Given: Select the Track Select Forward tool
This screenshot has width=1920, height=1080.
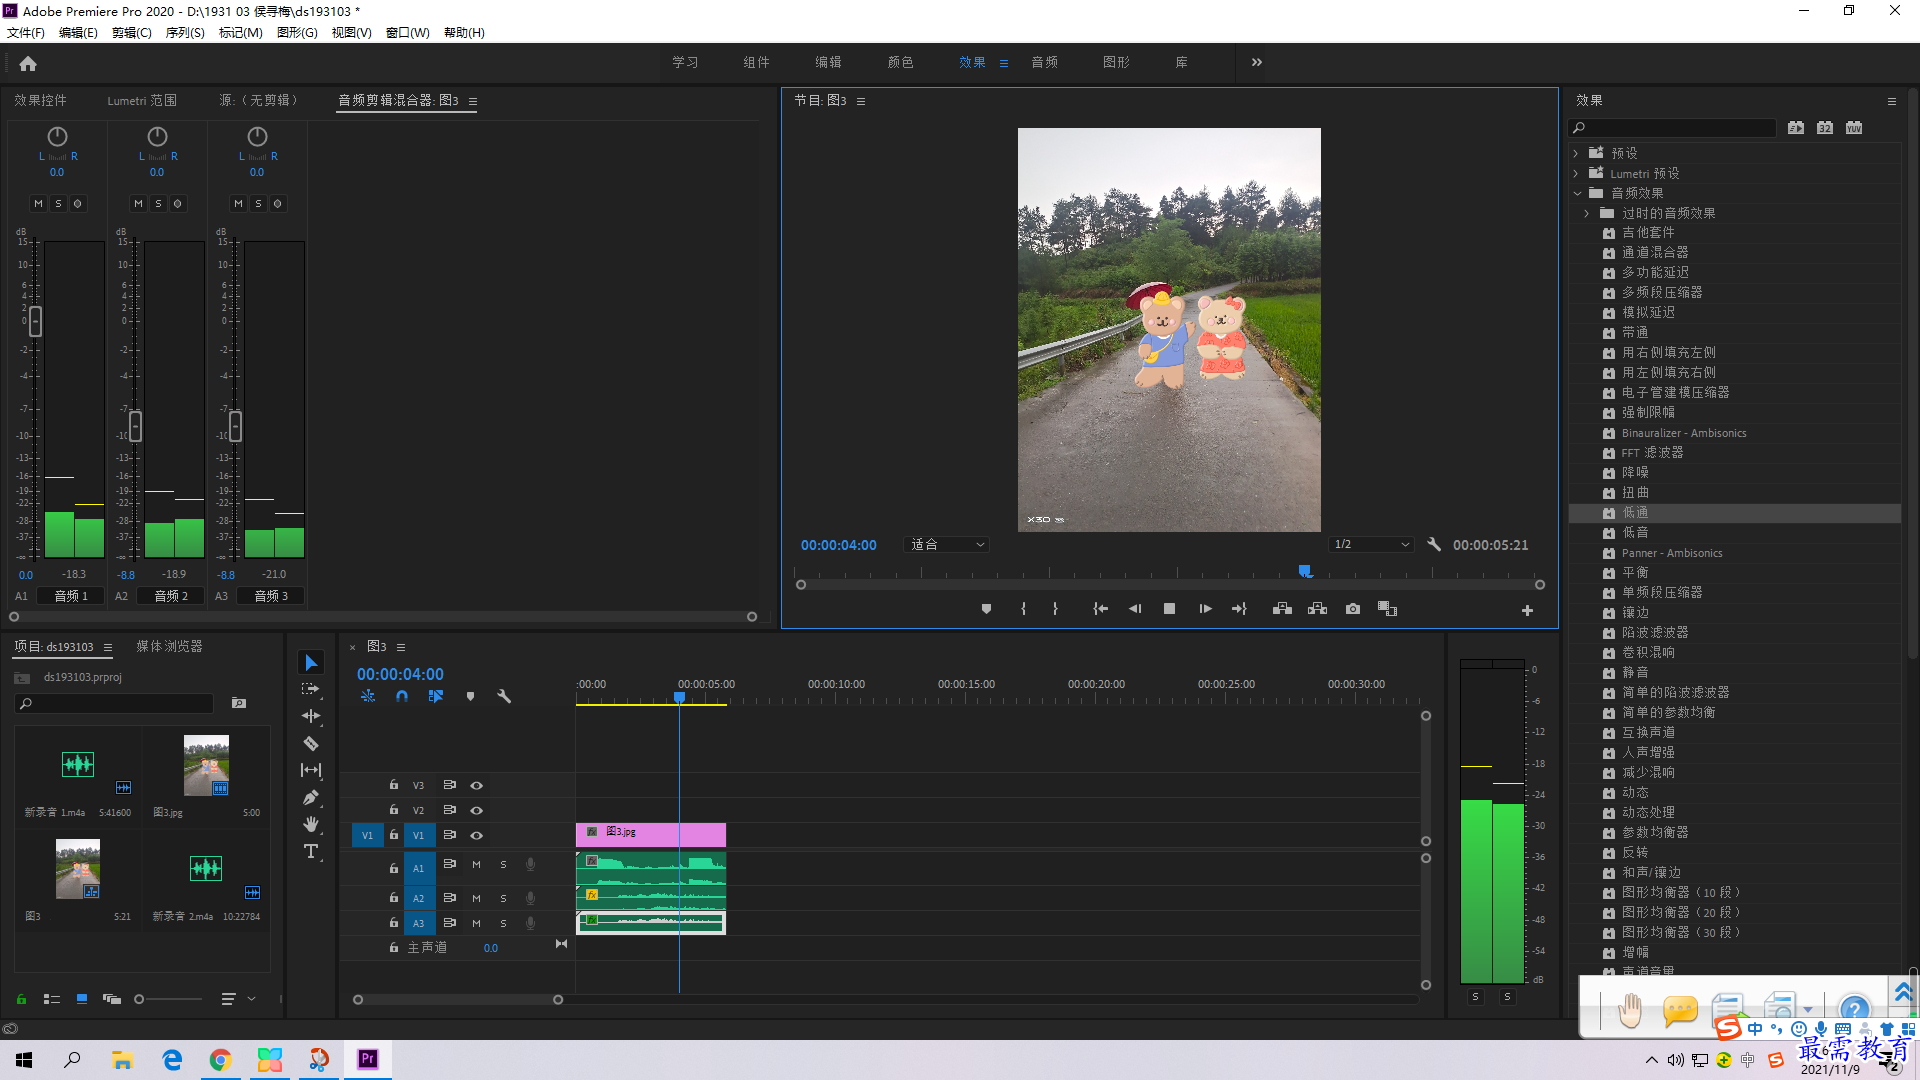Looking at the screenshot, I should click(x=311, y=689).
